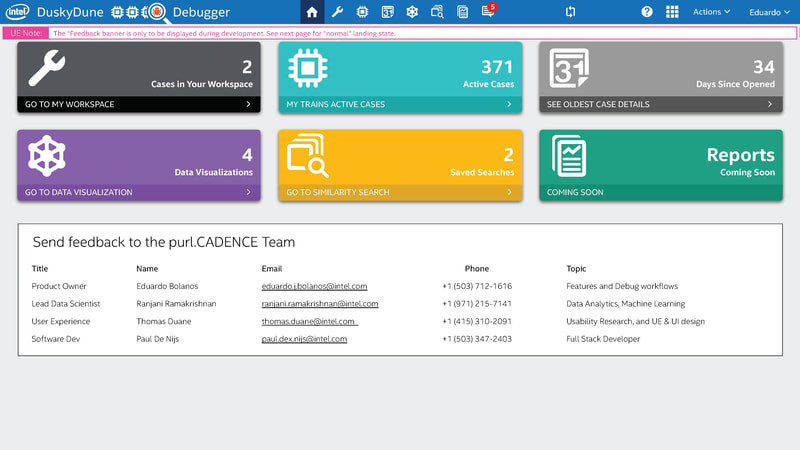The image size is (800, 450).
Task: Click GO TO MY WORKSPACE link
Action: [x=69, y=104]
